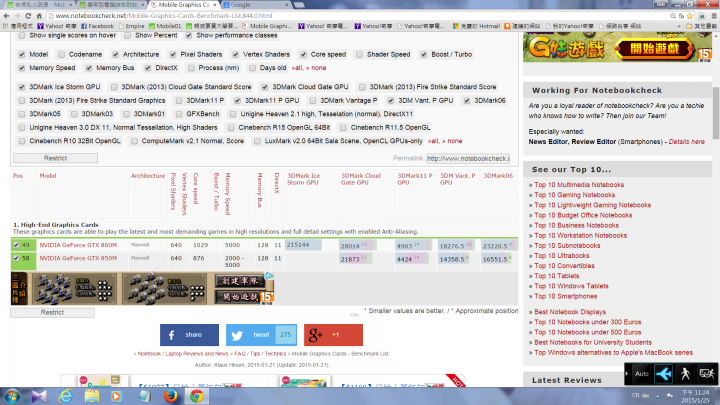Viewport: 720px width, 405px height.
Task: Click the Google Plus +1 button
Action: (x=333, y=335)
